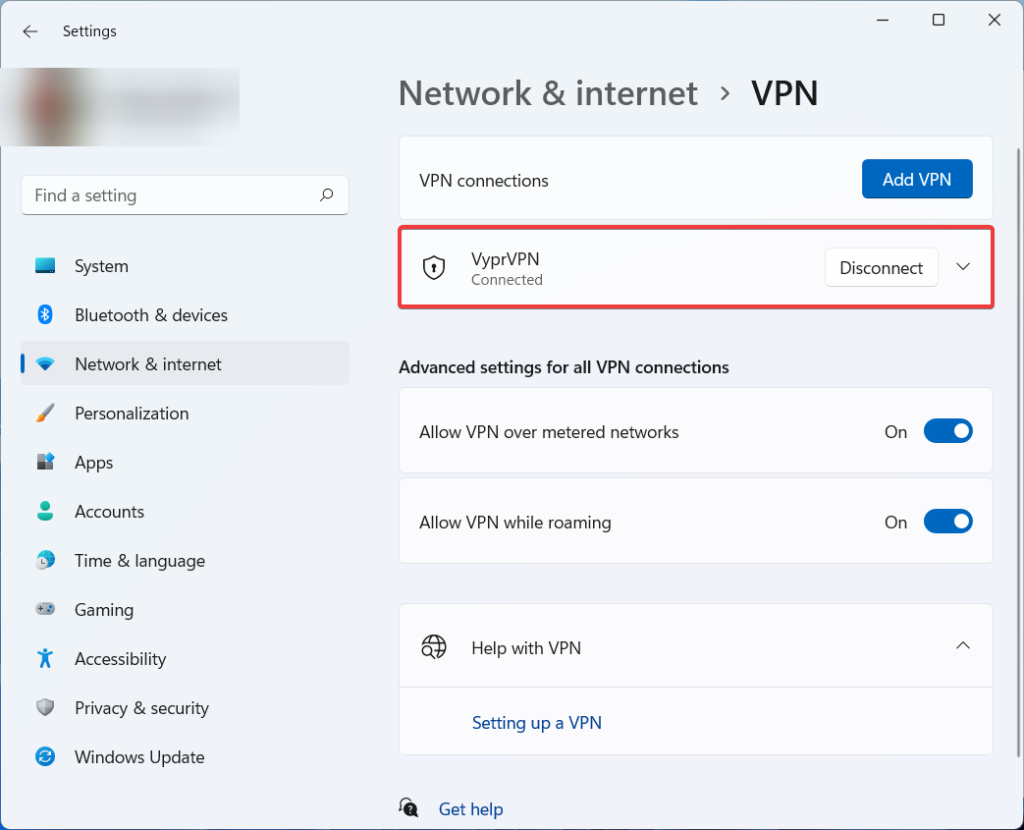Select Network & internet in the sidebar

click(146, 364)
